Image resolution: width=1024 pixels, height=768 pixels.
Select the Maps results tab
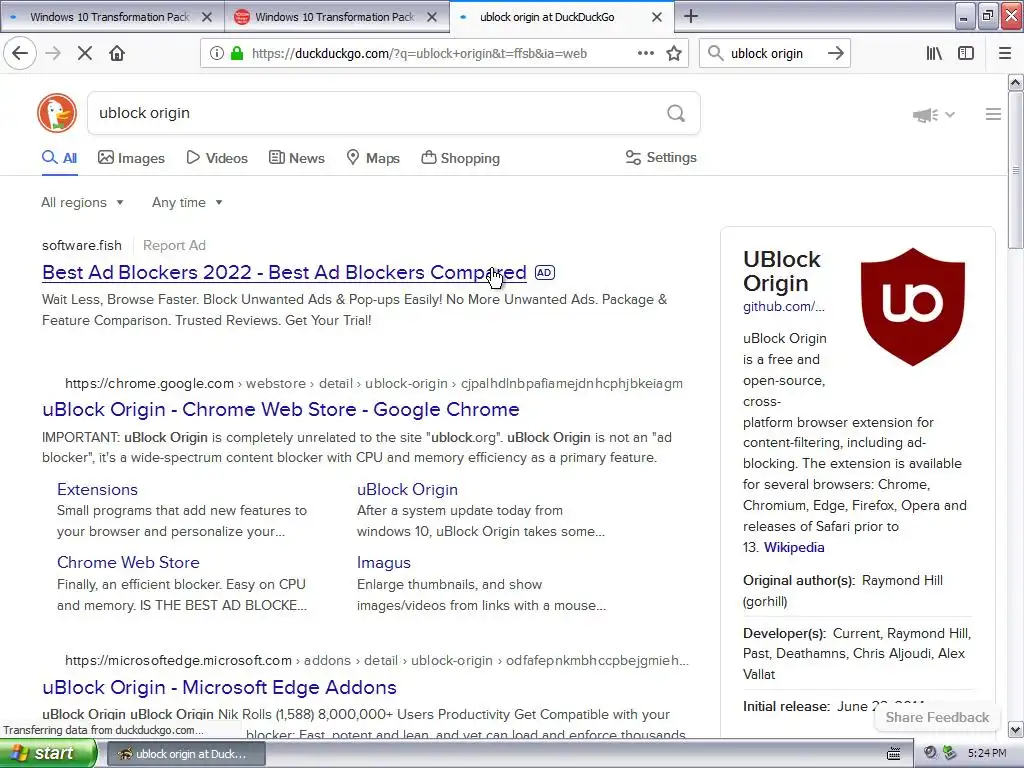373,158
